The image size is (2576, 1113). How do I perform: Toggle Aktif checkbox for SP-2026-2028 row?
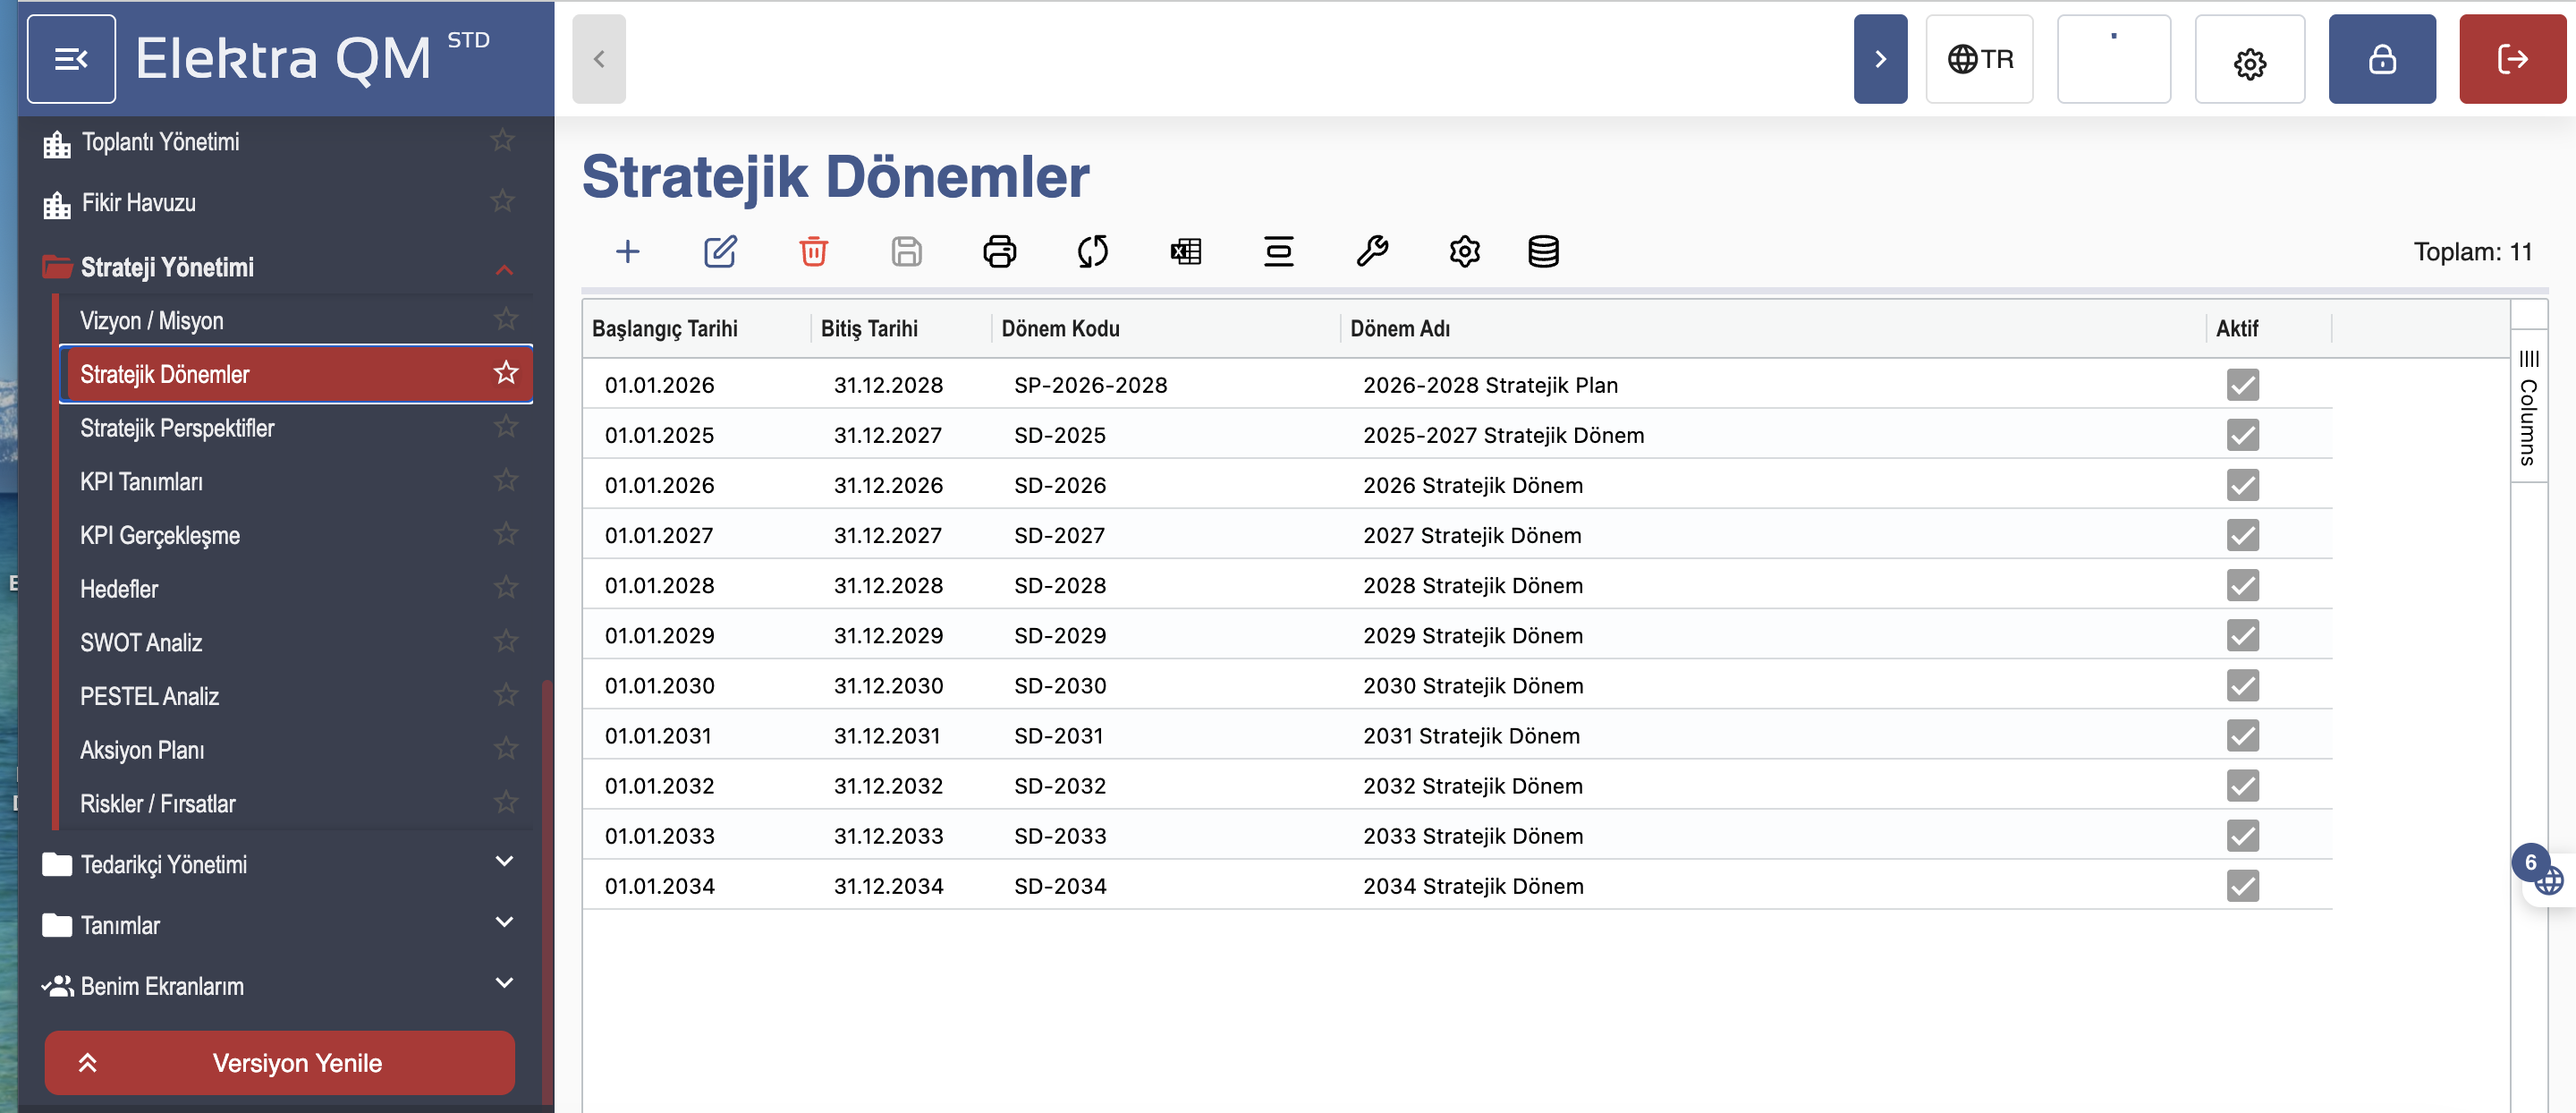[x=2242, y=385]
